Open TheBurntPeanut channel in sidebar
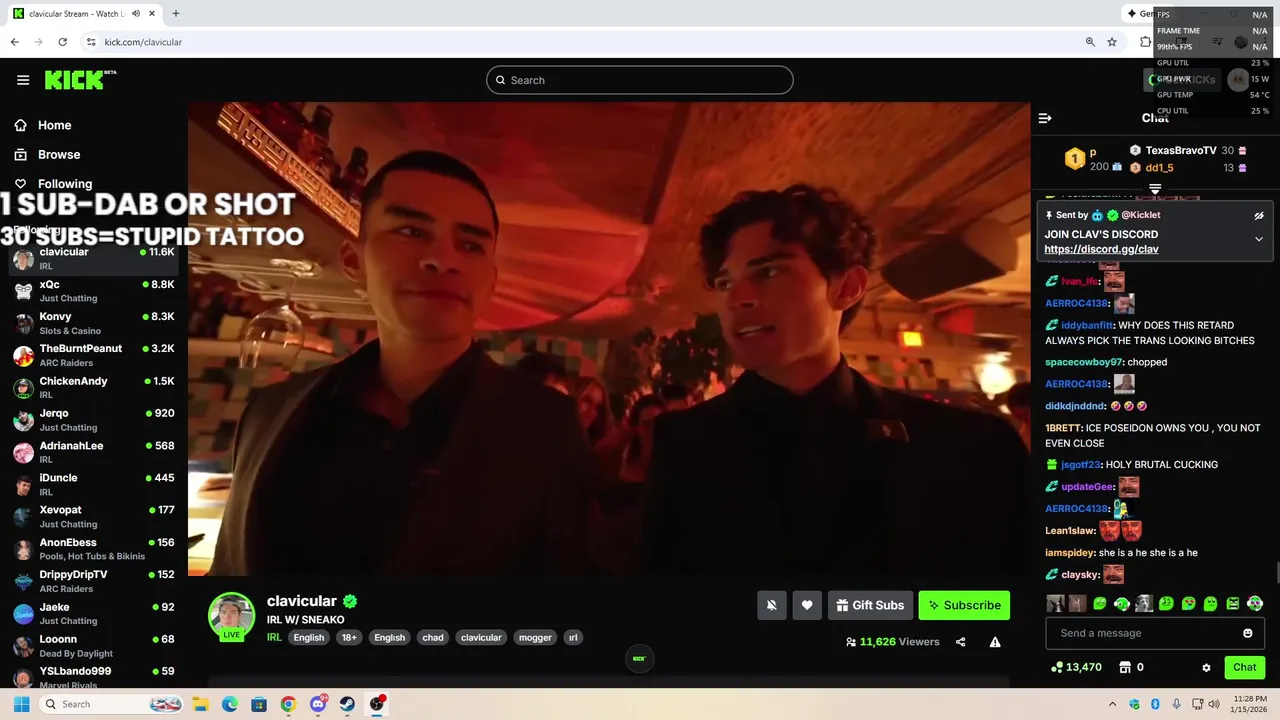This screenshot has height=720, width=1280. pos(94,355)
